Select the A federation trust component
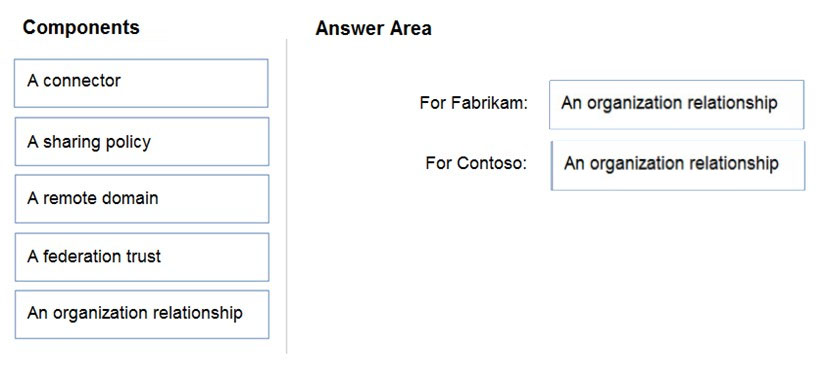The image size is (828, 377). pos(142,257)
